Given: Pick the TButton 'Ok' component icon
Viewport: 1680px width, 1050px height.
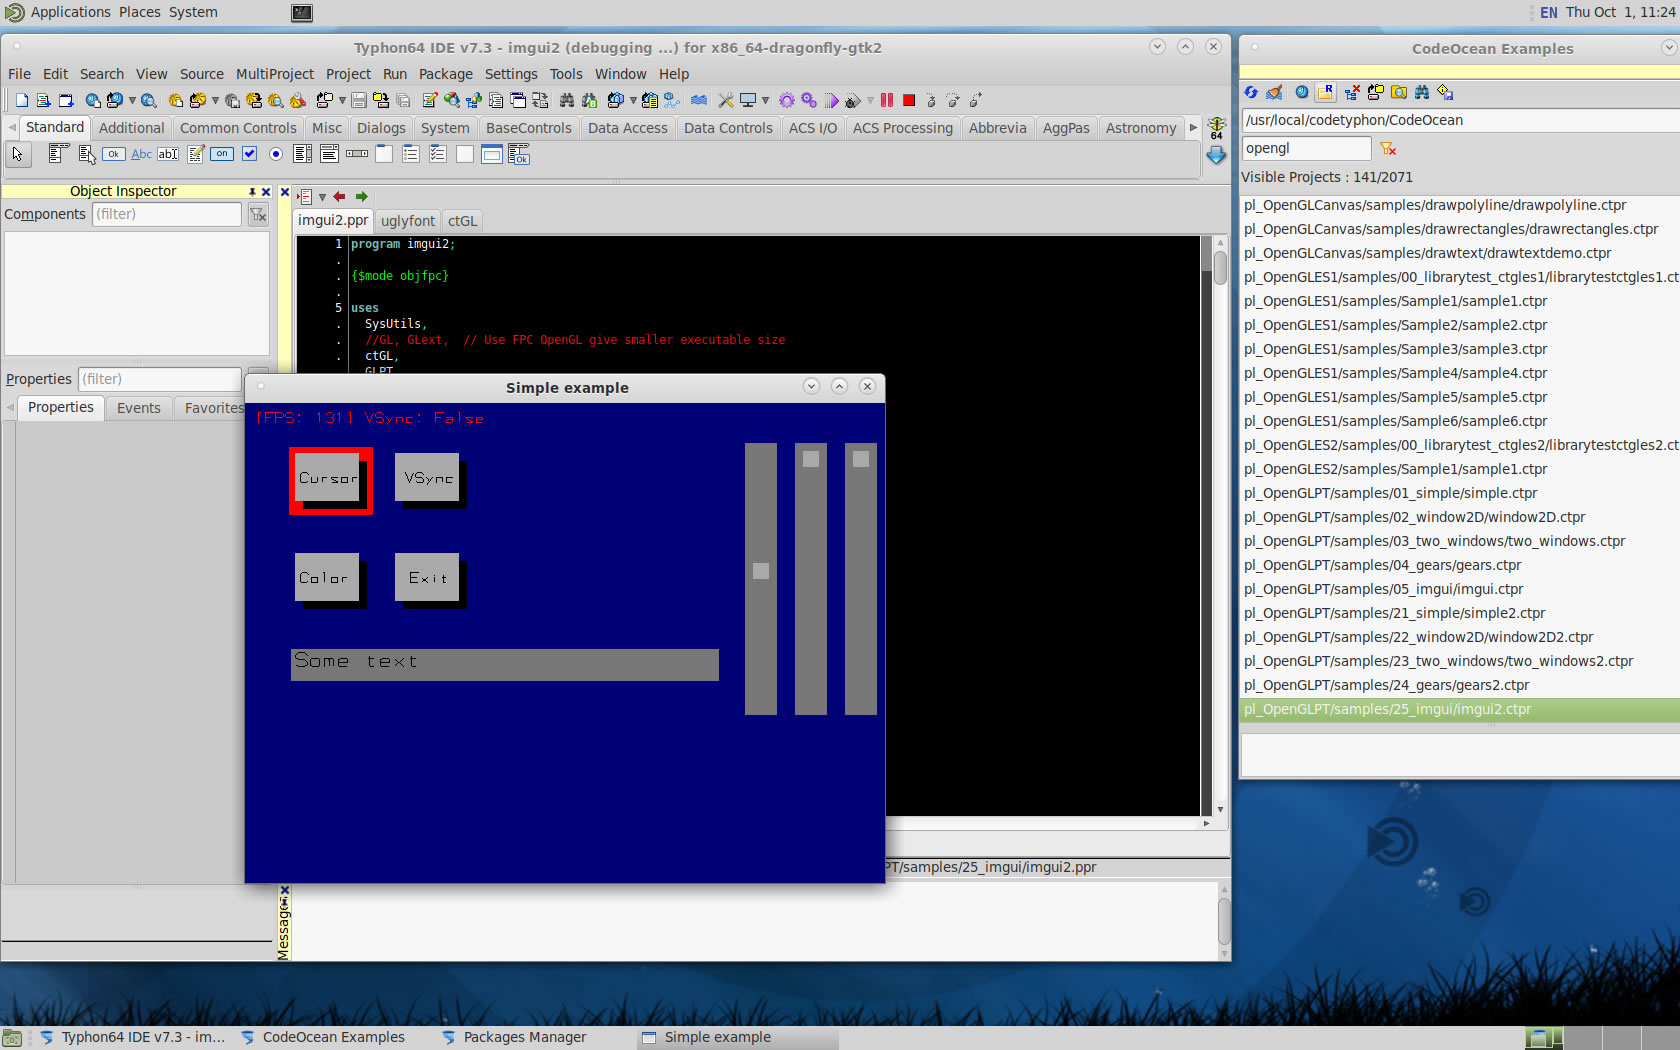Looking at the screenshot, I should tap(113, 154).
